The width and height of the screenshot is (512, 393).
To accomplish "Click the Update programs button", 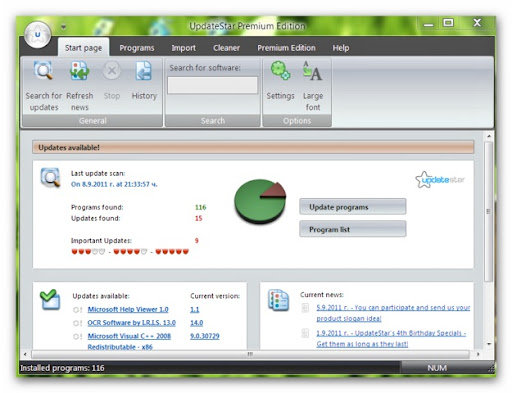I will 353,207.
